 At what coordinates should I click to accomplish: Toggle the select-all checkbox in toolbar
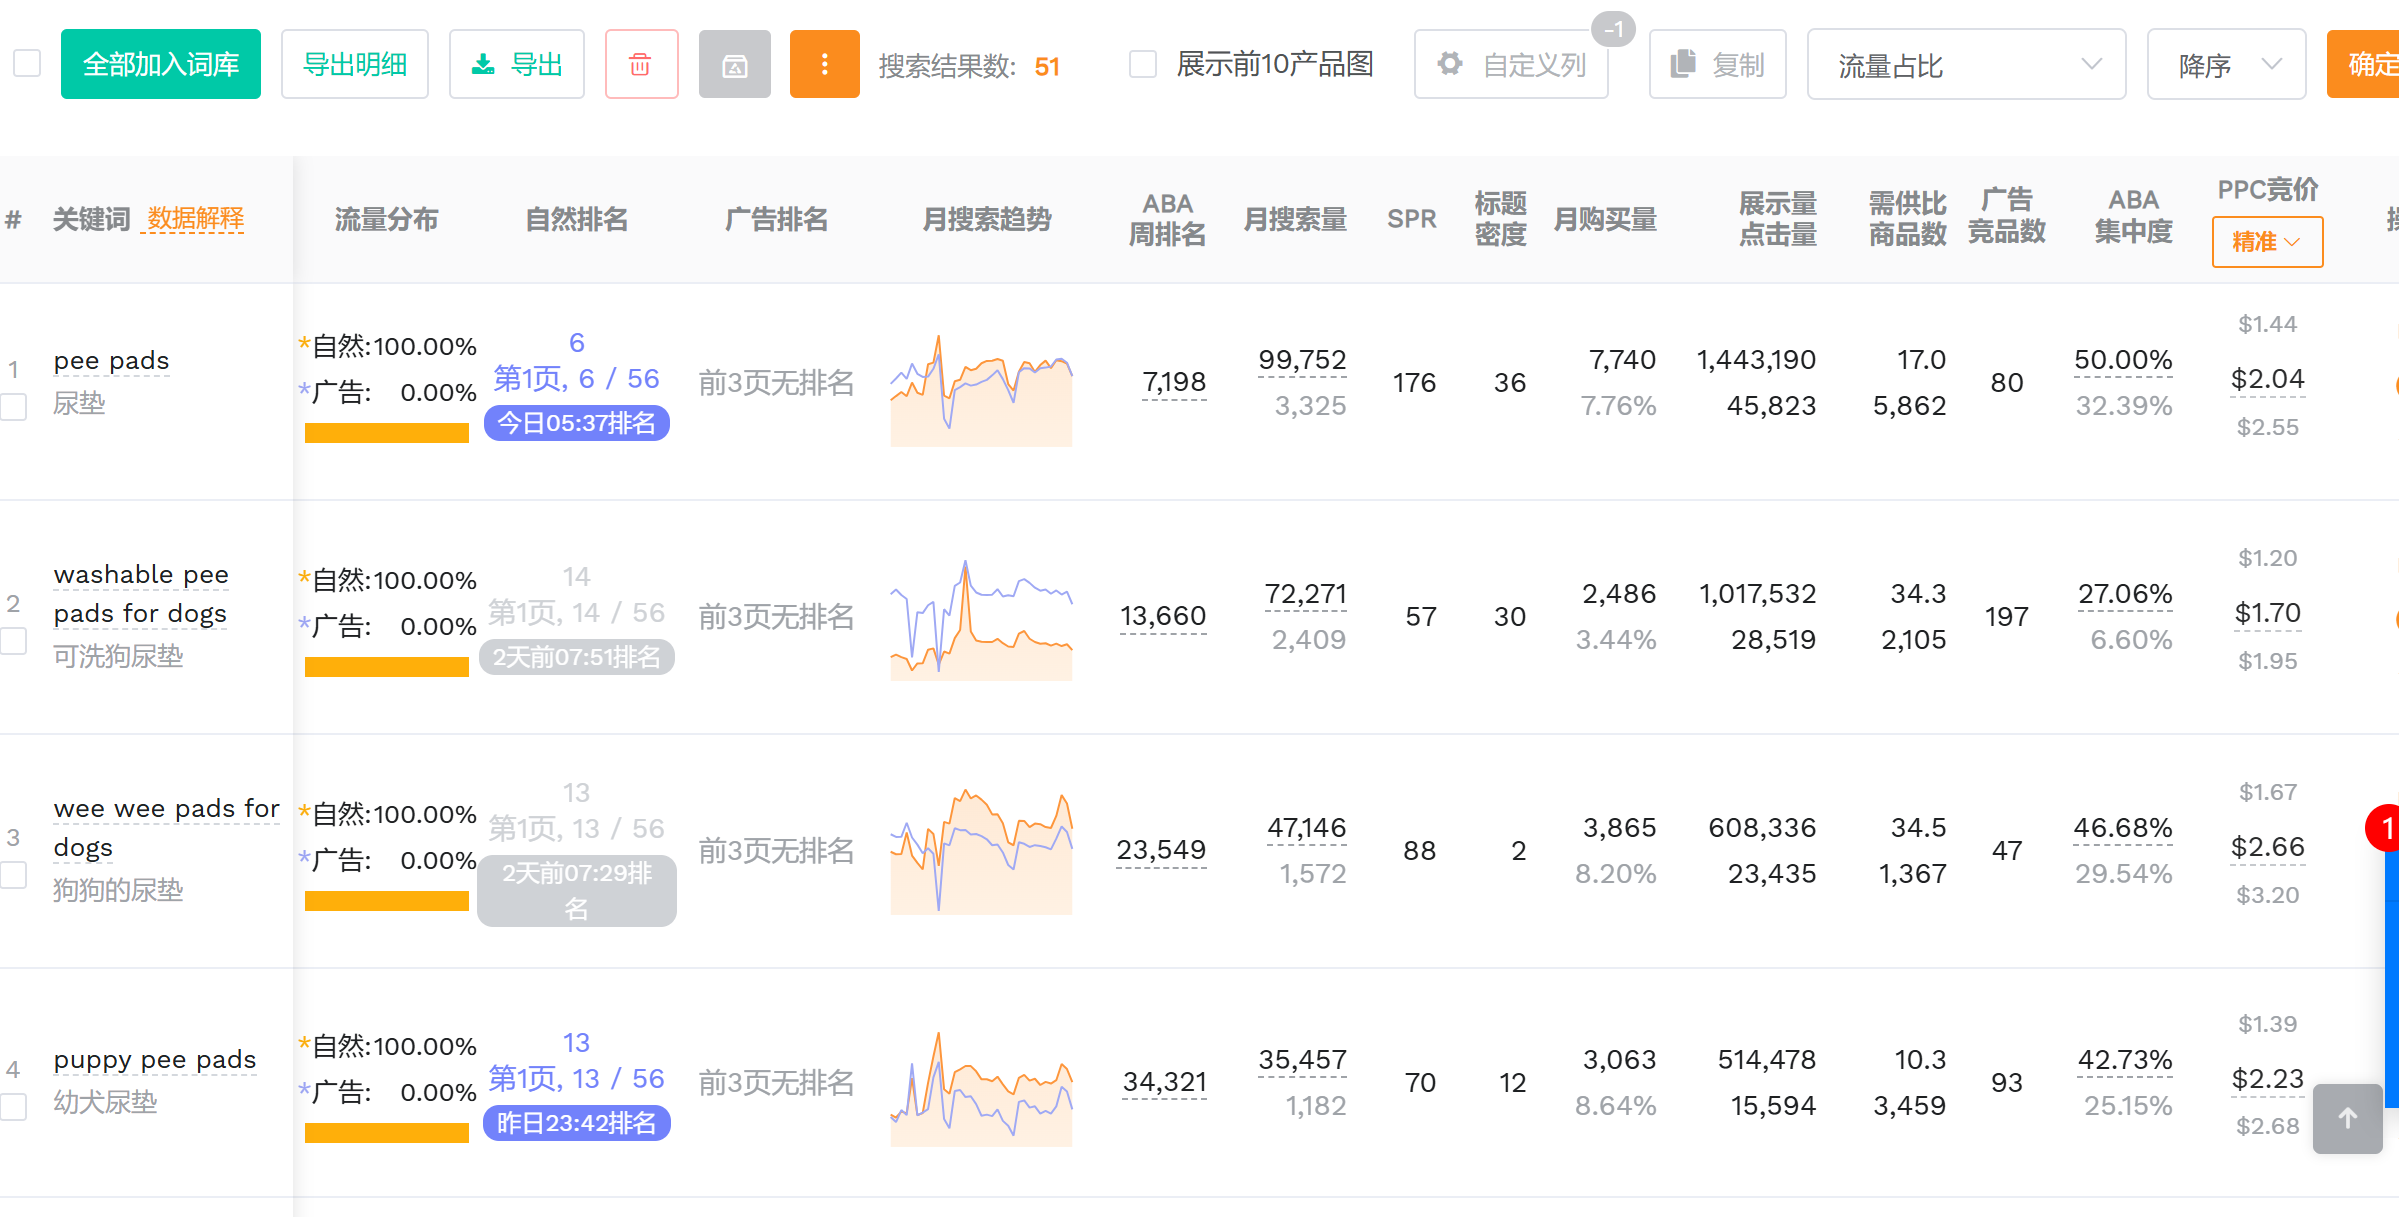[x=27, y=64]
